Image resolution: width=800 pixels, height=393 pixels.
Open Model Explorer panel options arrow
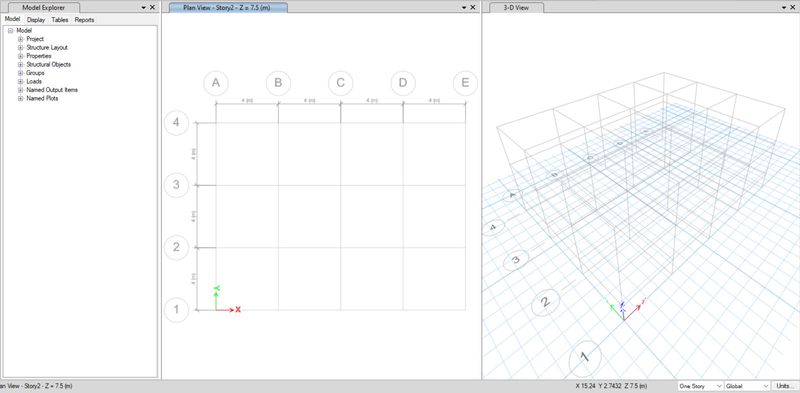(x=143, y=8)
